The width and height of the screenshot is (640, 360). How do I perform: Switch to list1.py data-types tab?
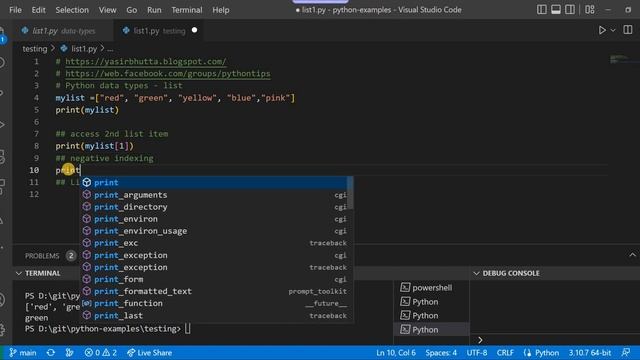tap(63, 31)
